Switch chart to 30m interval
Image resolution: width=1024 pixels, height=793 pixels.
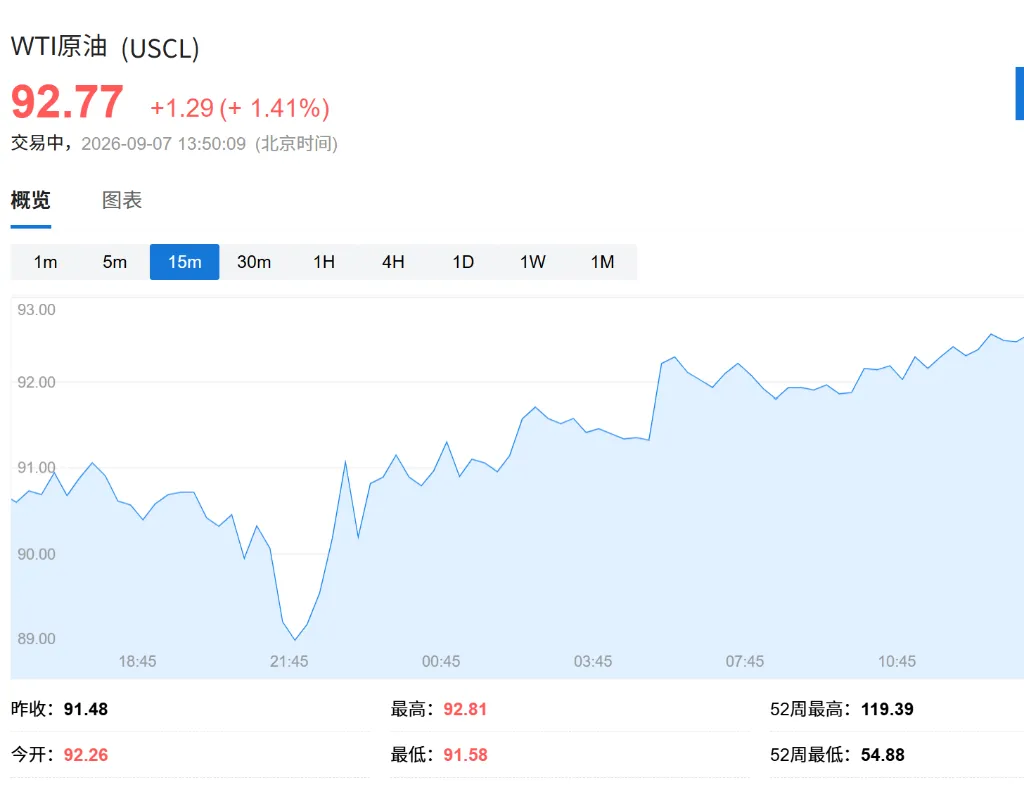click(x=254, y=262)
